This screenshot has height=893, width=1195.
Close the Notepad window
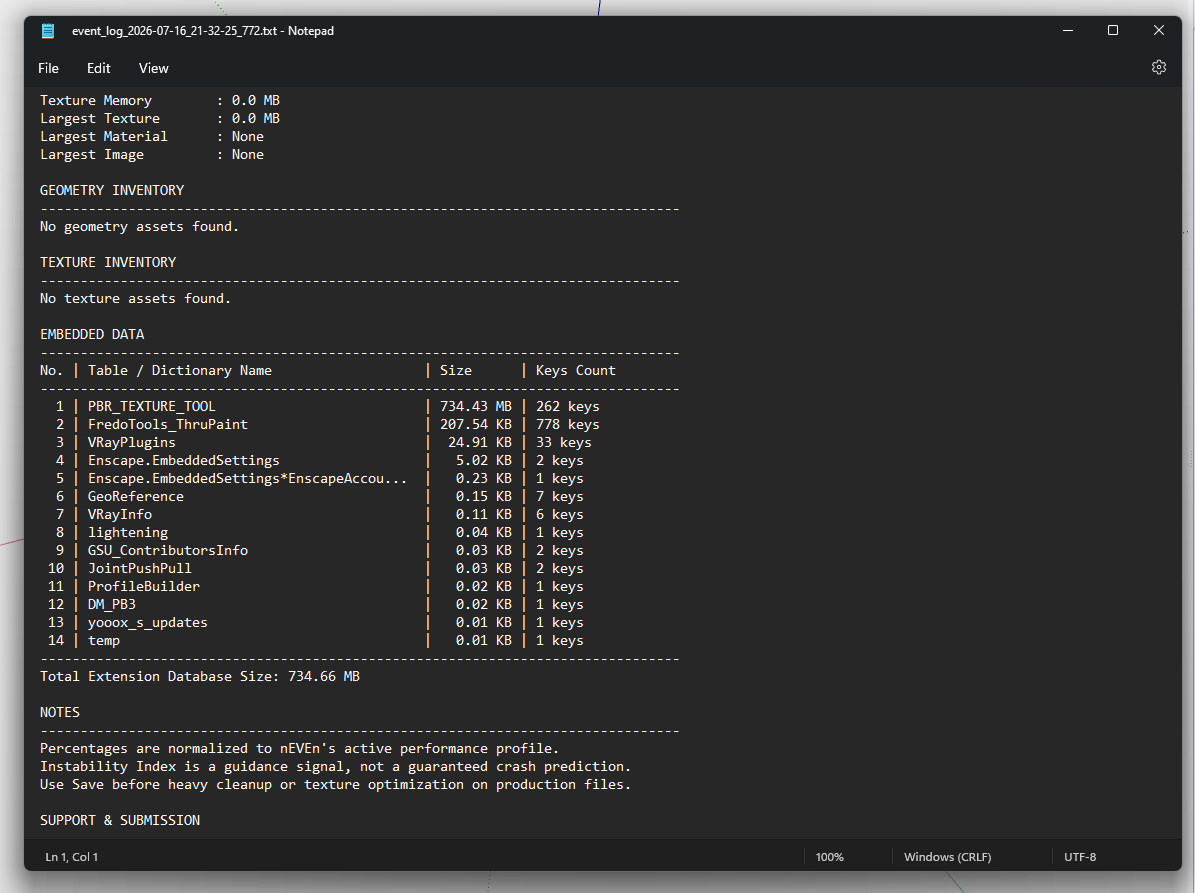(x=1158, y=30)
